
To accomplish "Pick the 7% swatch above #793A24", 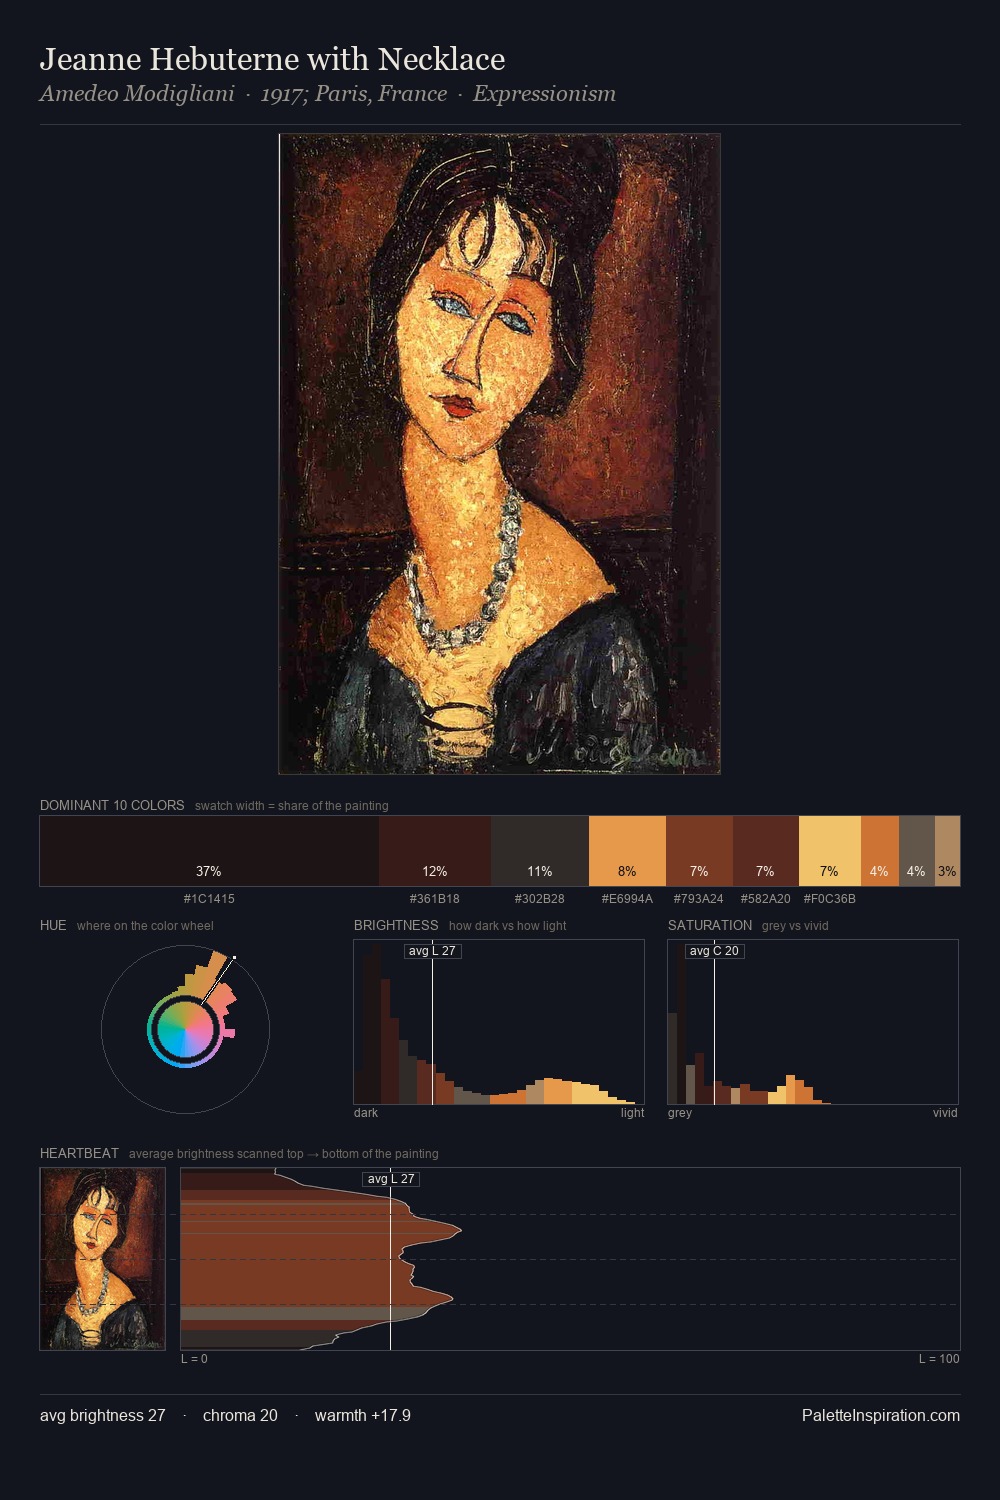I will point(699,851).
